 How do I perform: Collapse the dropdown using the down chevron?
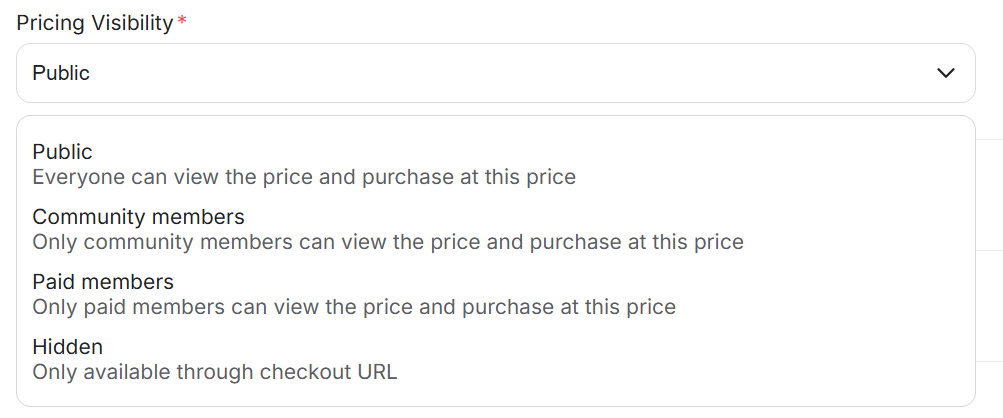[945, 73]
